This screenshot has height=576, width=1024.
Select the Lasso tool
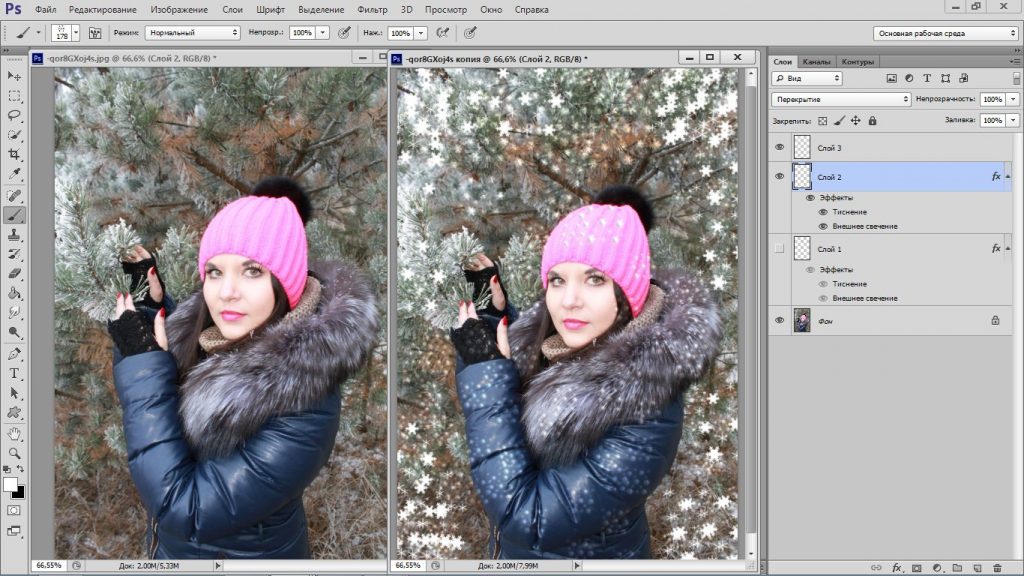[x=14, y=116]
